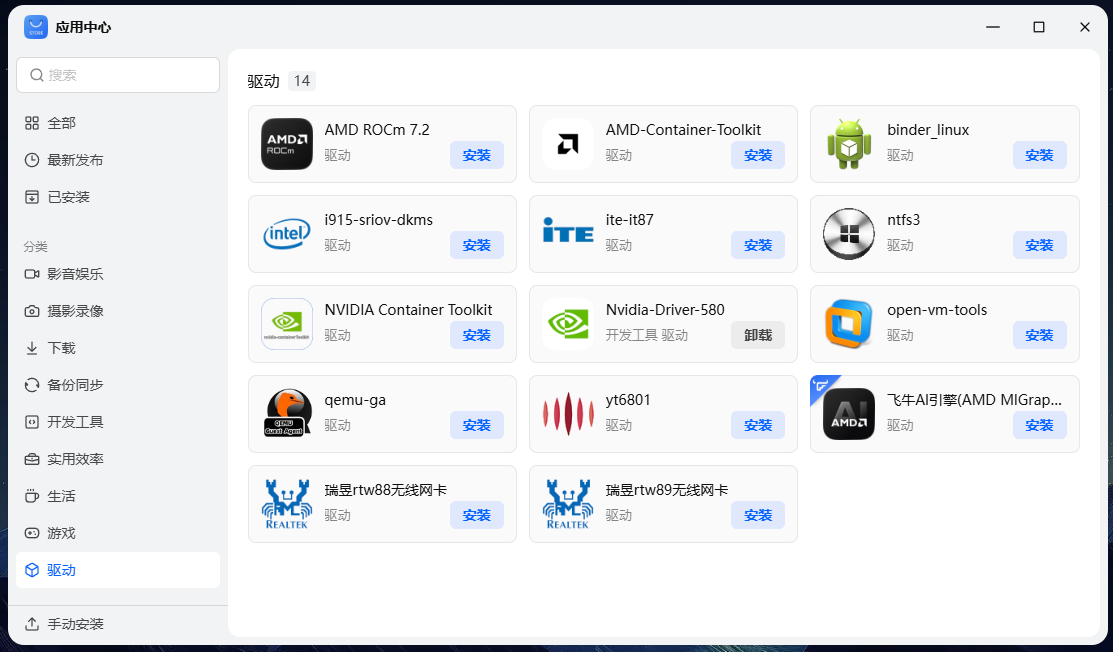Install qemu-ga
Image resolution: width=1113 pixels, height=652 pixels.
(x=477, y=426)
